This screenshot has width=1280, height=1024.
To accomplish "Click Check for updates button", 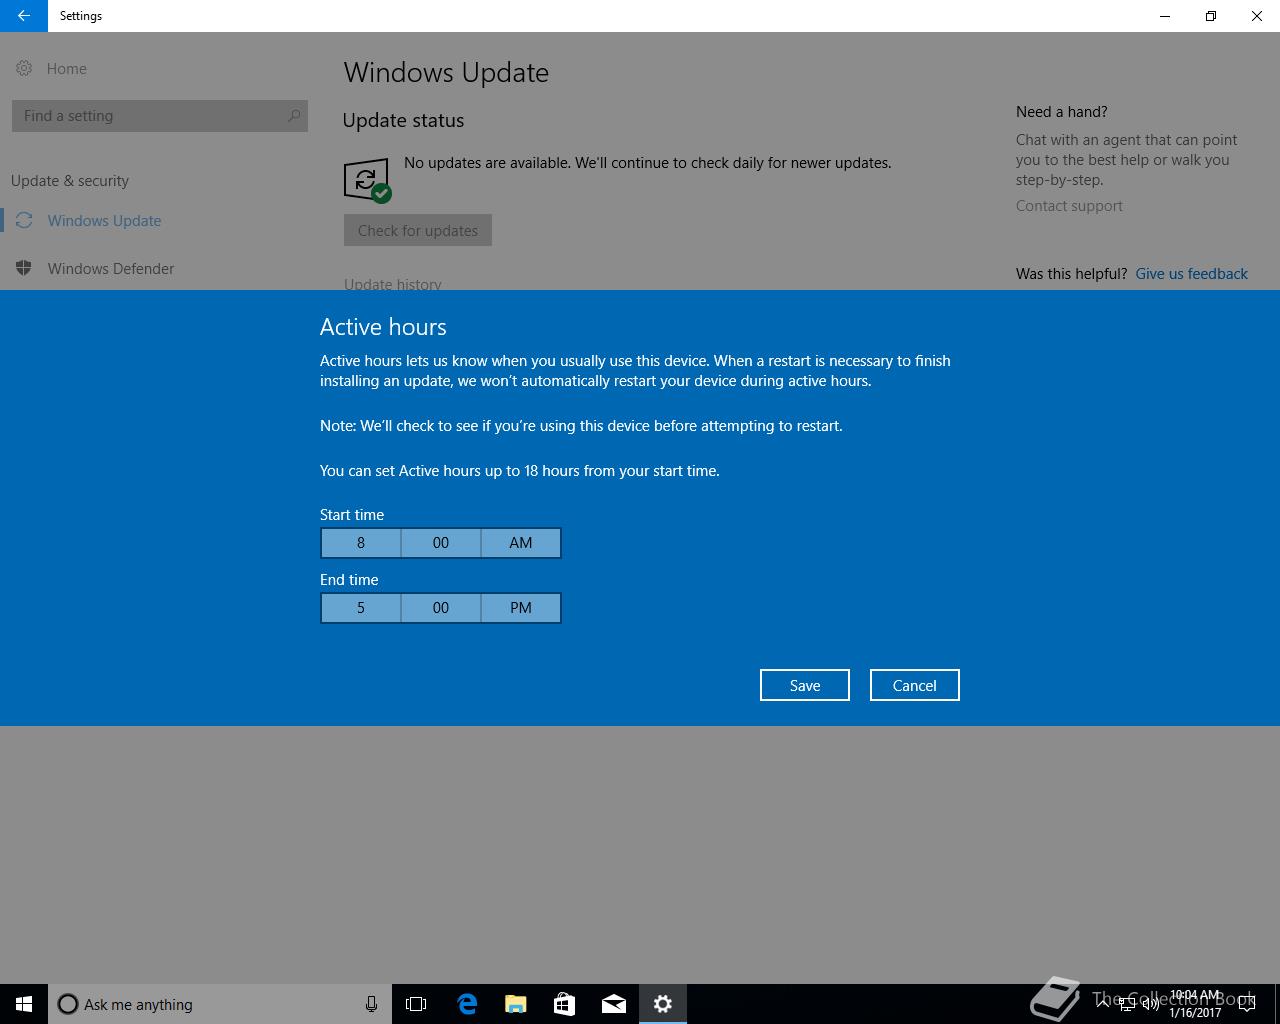I will coord(418,230).
